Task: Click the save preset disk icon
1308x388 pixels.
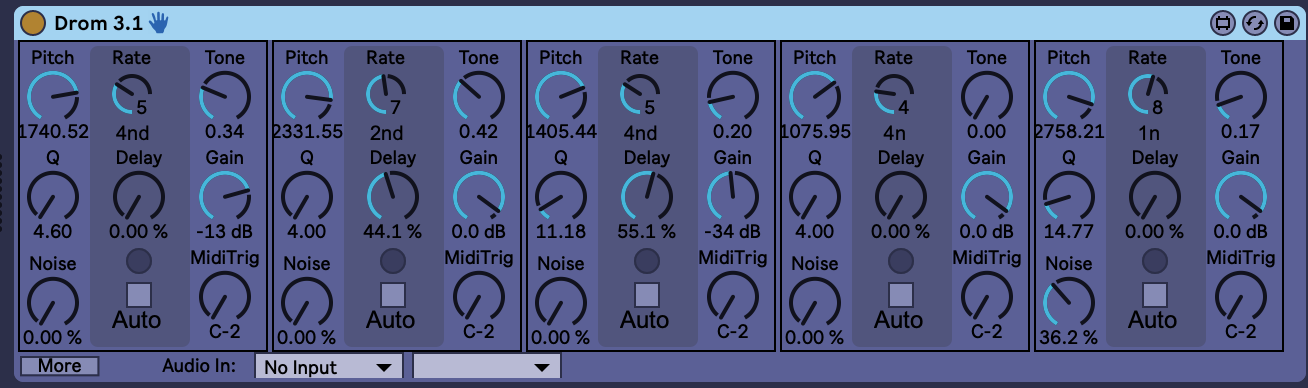Action: coord(1284,22)
